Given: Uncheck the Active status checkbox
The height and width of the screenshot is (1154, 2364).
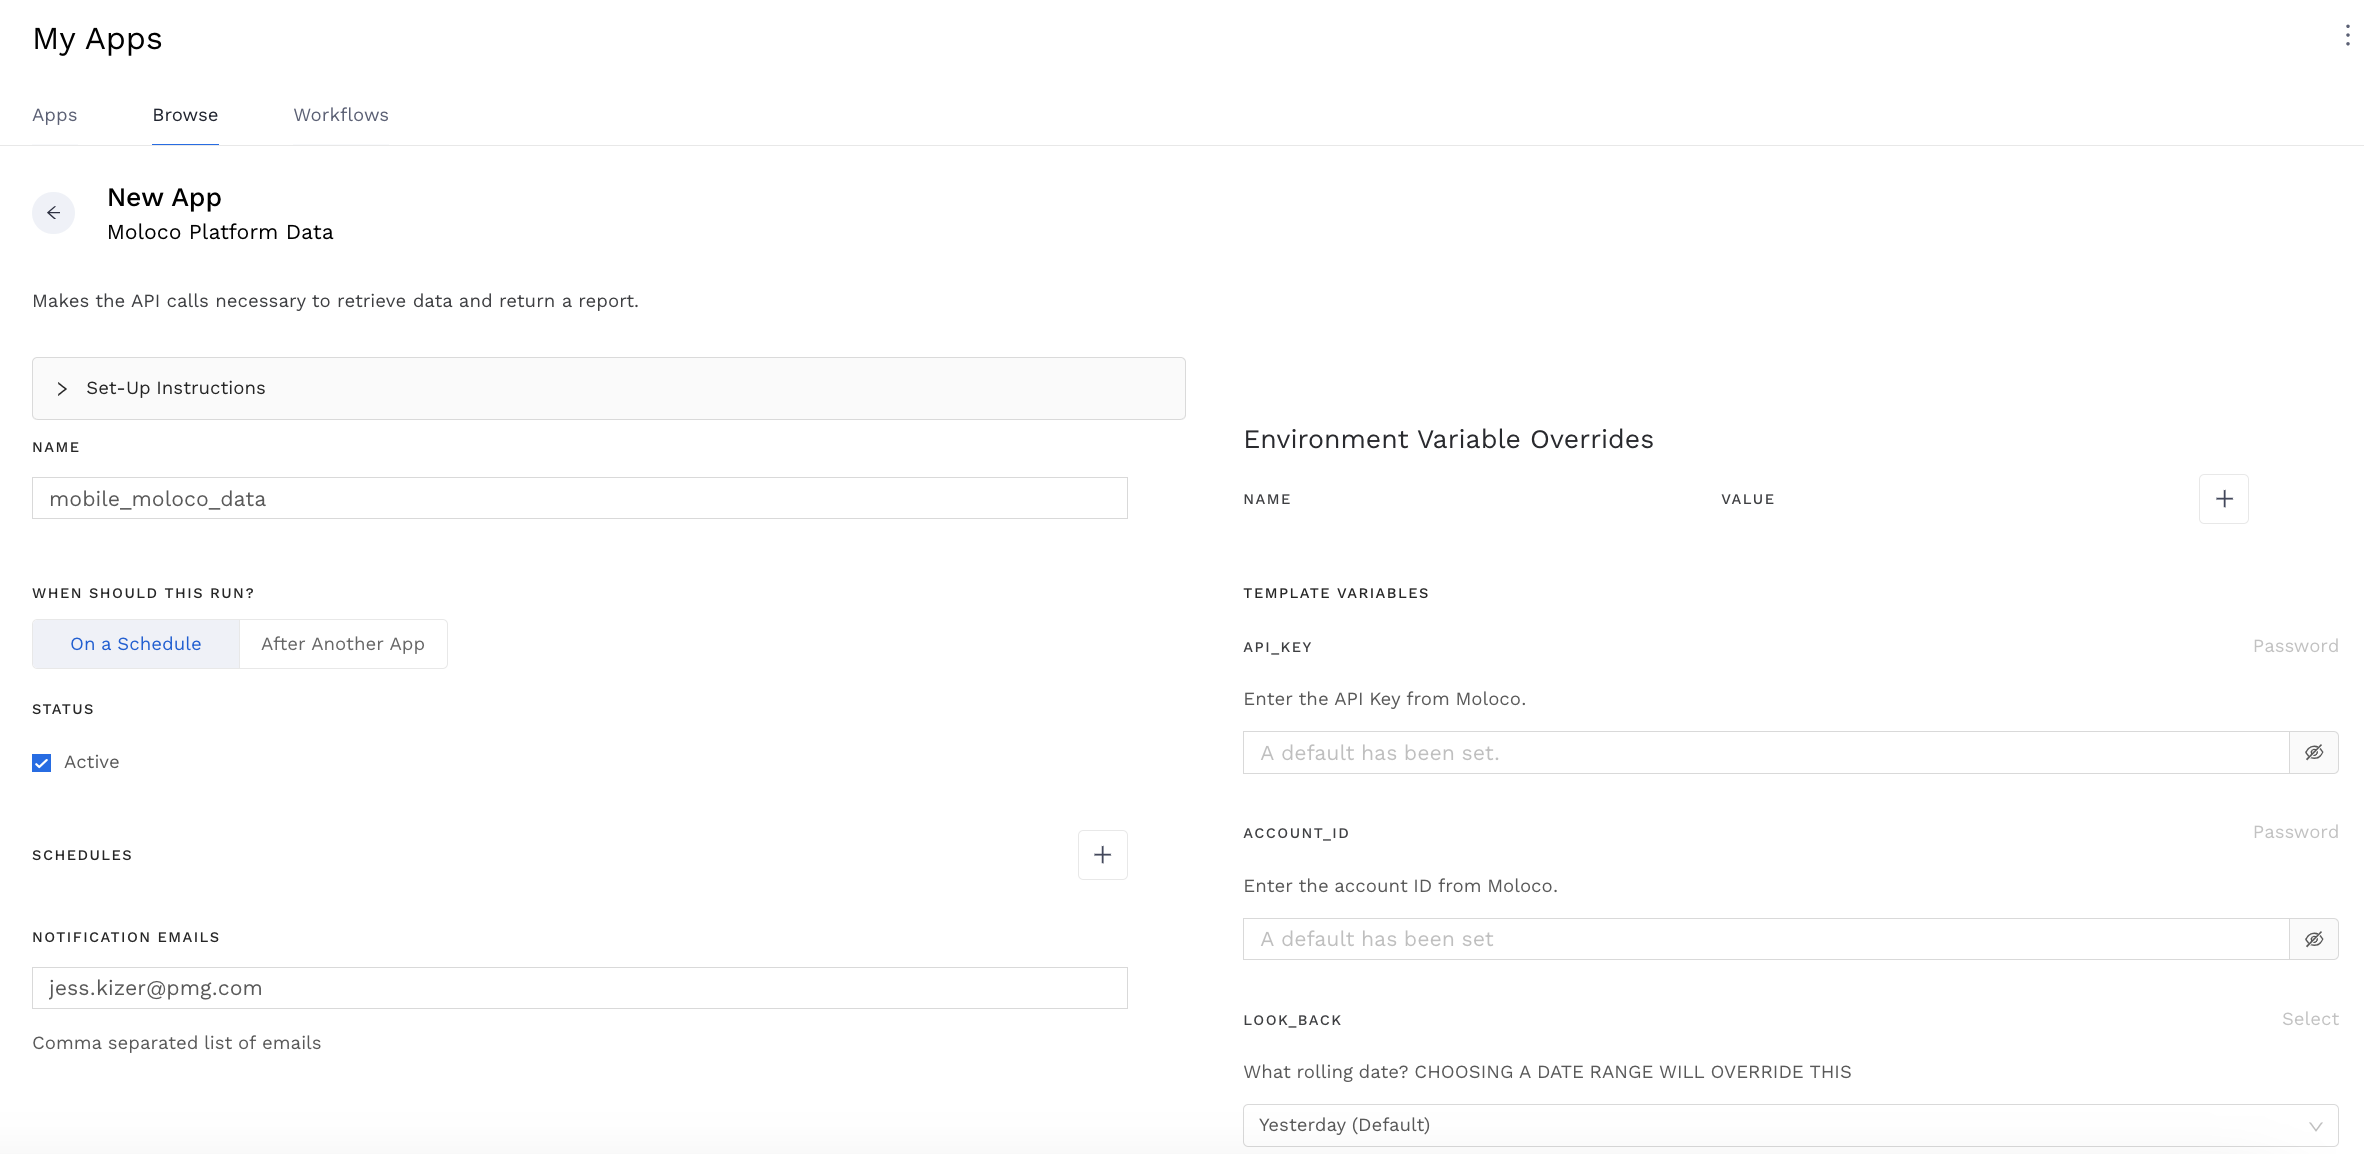Looking at the screenshot, I should (41, 762).
